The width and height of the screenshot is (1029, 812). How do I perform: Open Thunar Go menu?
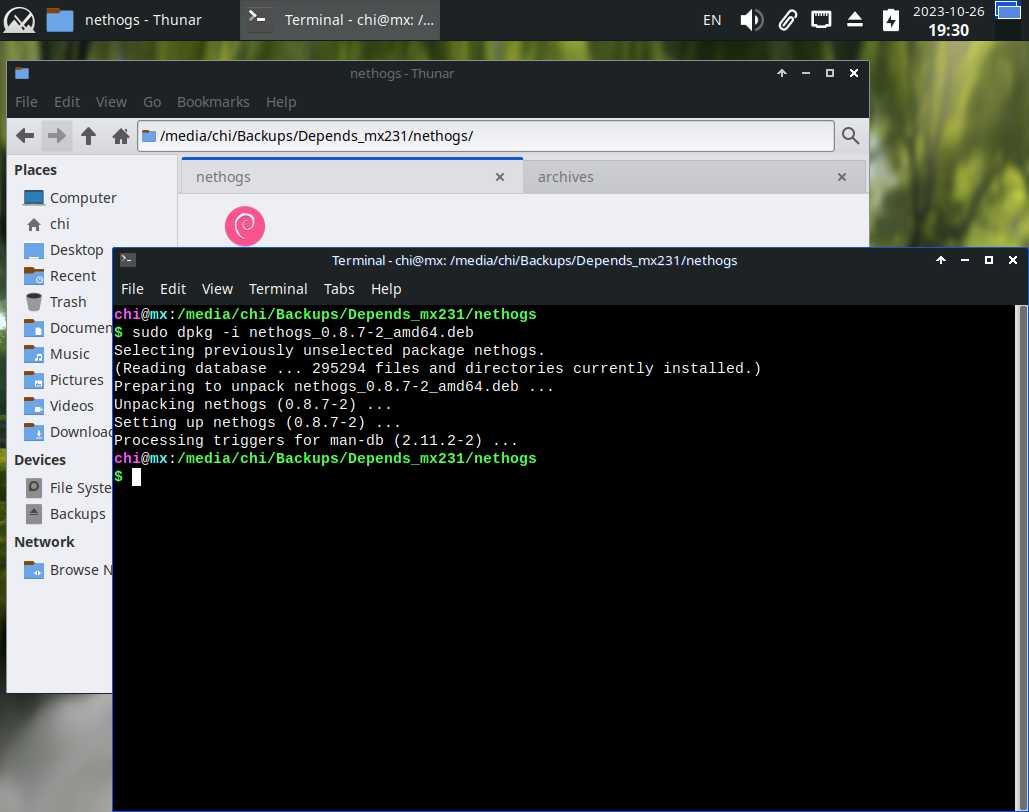pos(152,102)
